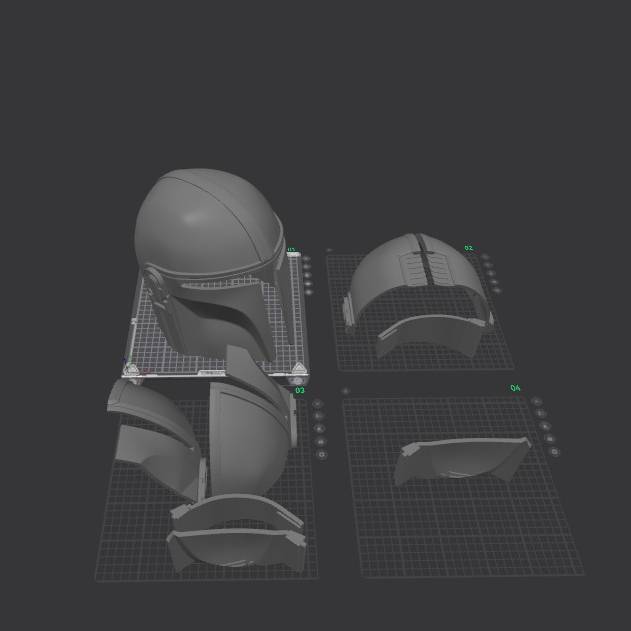Remove all objects on plate 04
Image resolution: width=631 pixels, height=631 pixels.
tap(536, 401)
